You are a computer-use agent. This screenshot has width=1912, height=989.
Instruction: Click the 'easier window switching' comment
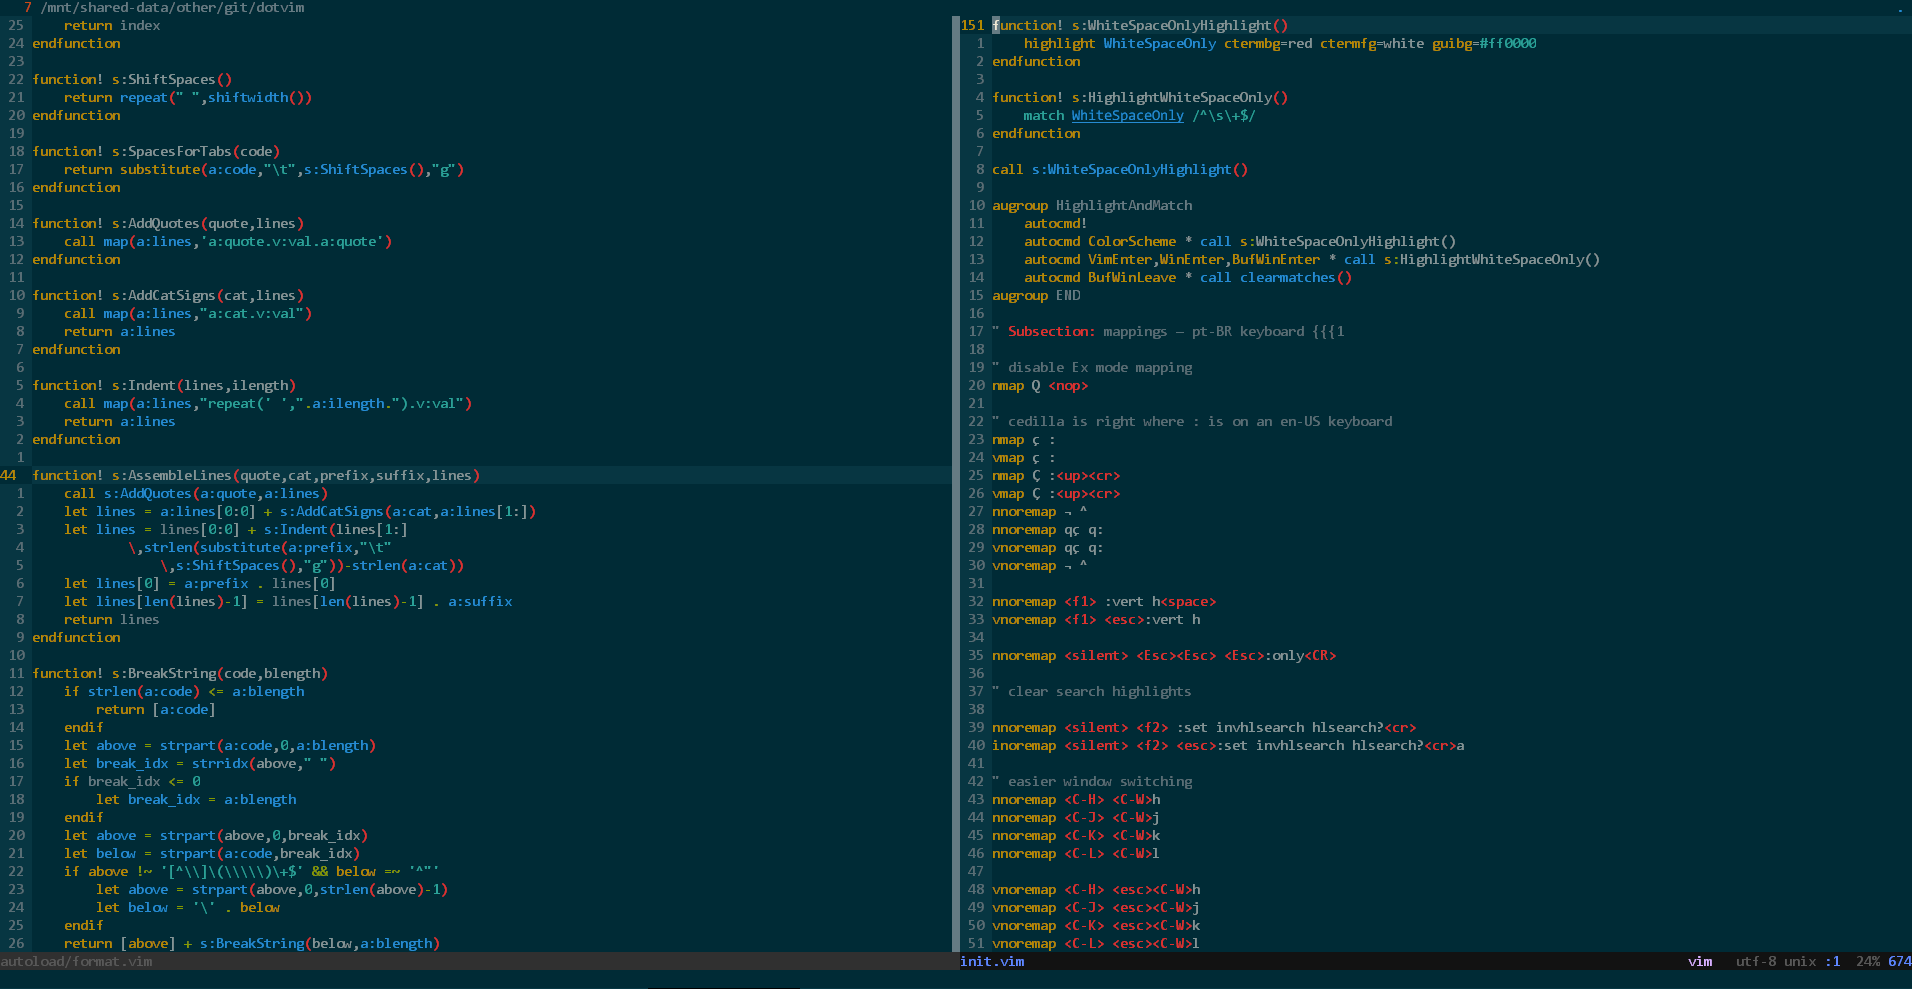point(1092,781)
